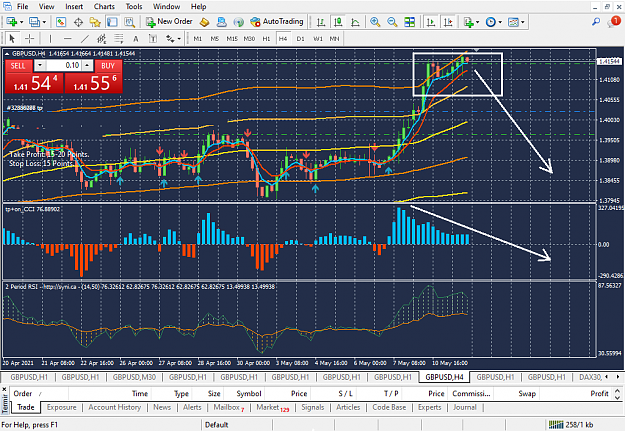This screenshot has width=625, height=431.
Task: Set timeframe to M15
Action: point(232,38)
